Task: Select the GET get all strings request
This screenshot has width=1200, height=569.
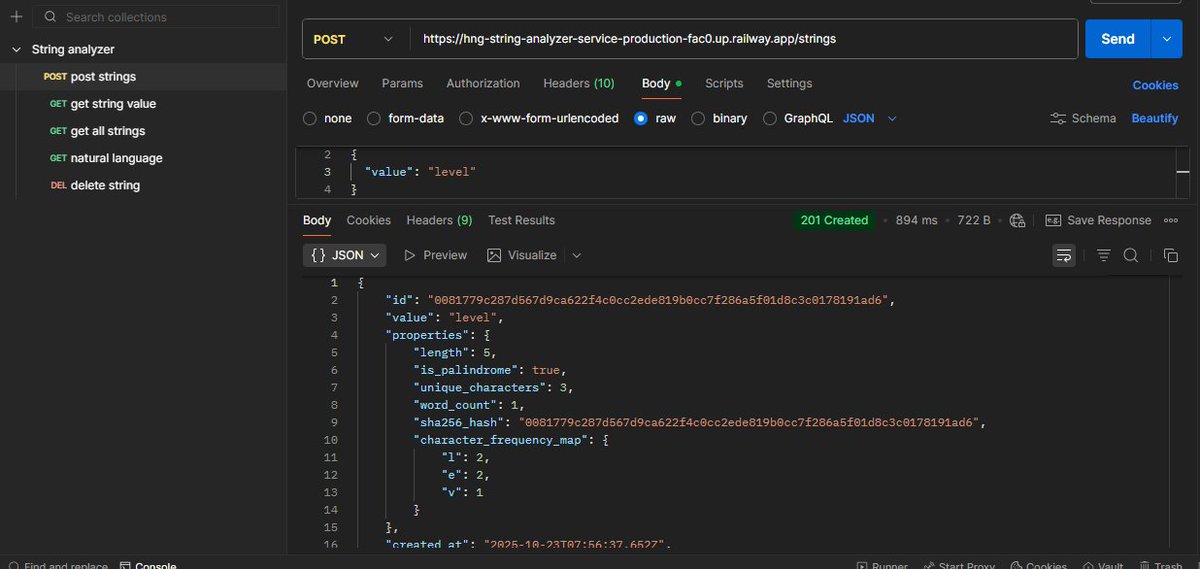Action: pyautogui.click(x=144, y=131)
